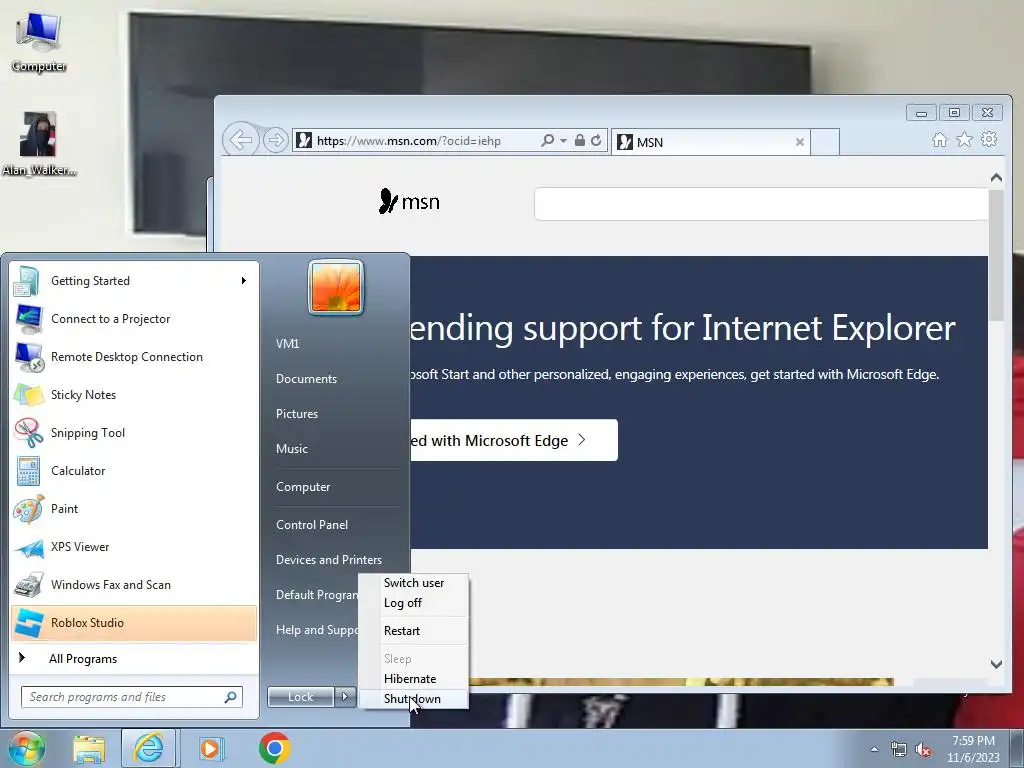Expand All Programs
The width and height of the screenshot is (1024, 768).
134,658
